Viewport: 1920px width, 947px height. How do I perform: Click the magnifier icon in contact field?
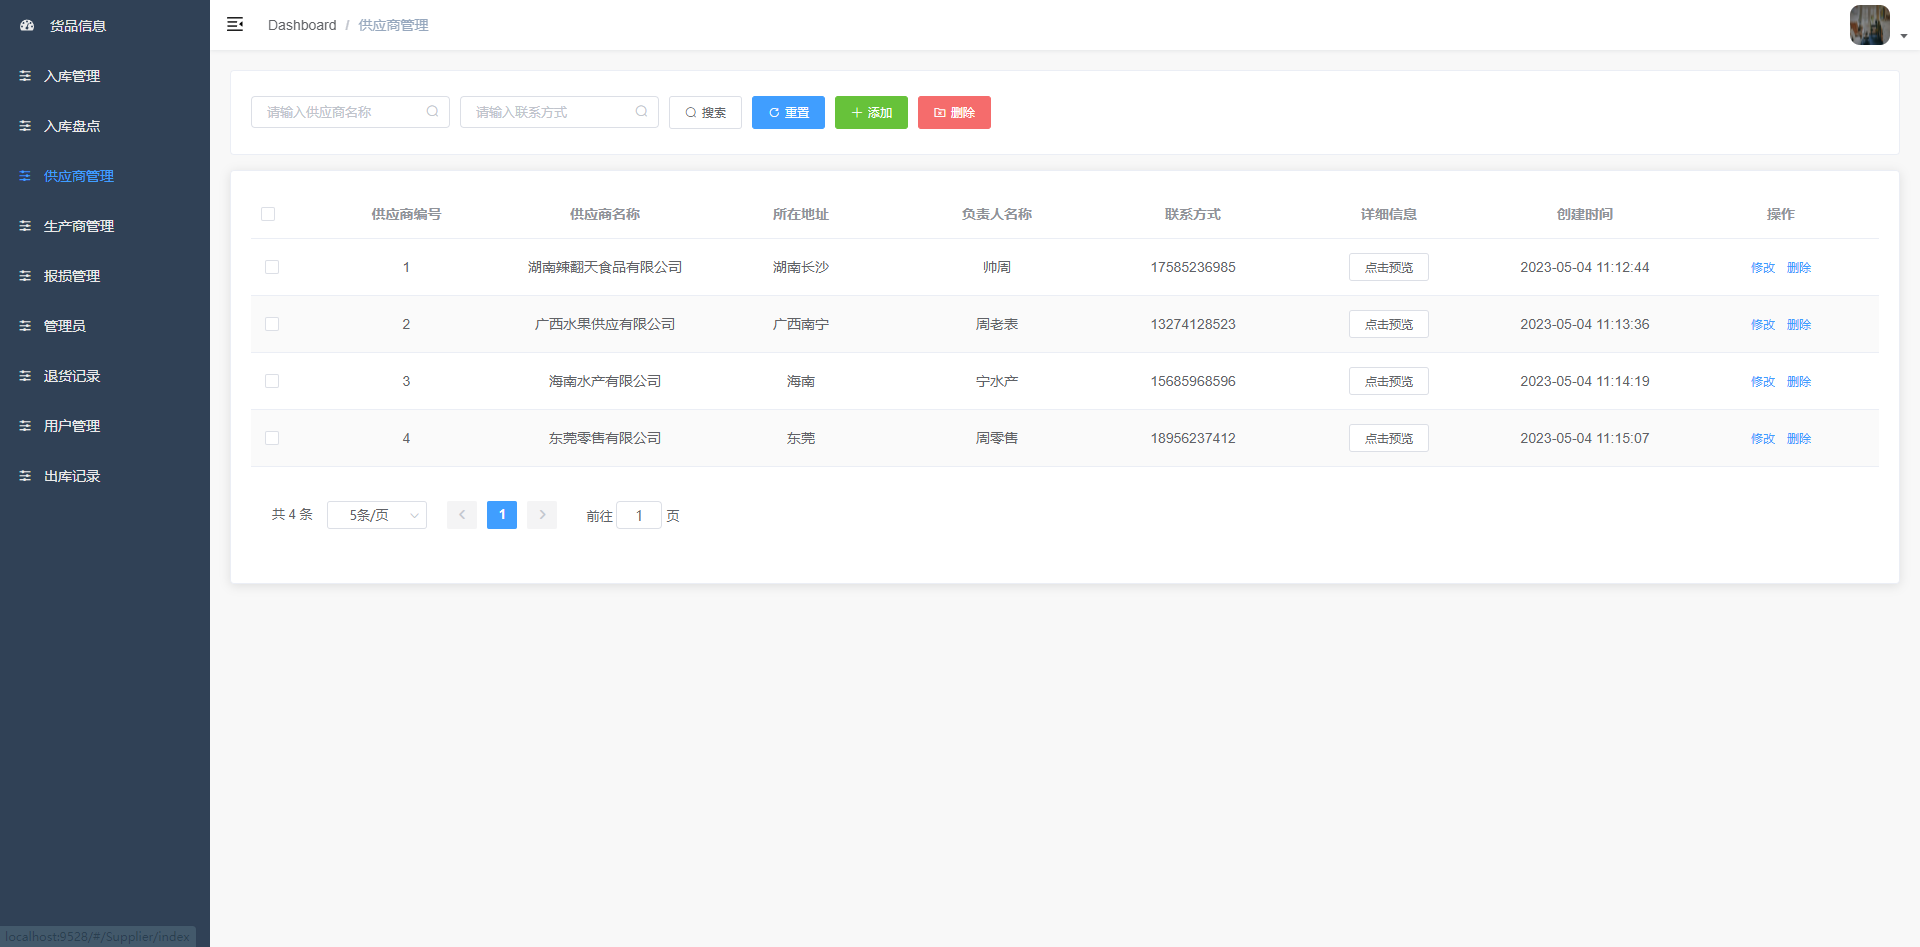[x=641, y=111]
